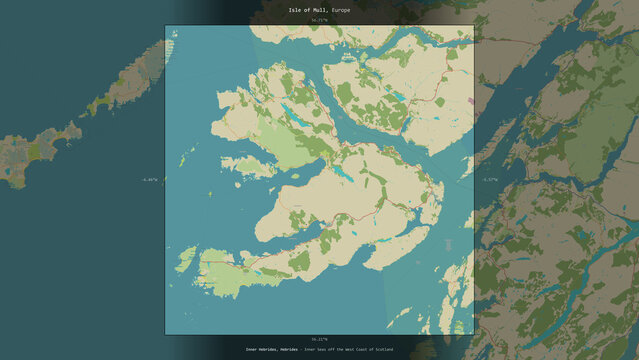Click the "Inner Hebrides, Hebrides" bold caption text
This screenshot has height=360, width=639.
tap(271, 349)
